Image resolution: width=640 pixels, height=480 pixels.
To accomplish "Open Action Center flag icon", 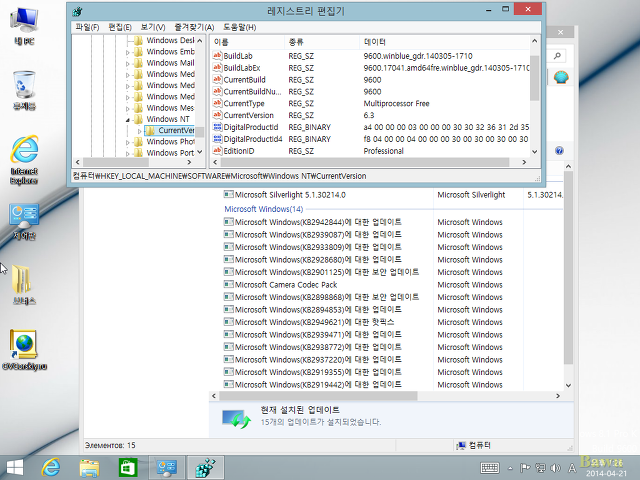I will point(525,468).
